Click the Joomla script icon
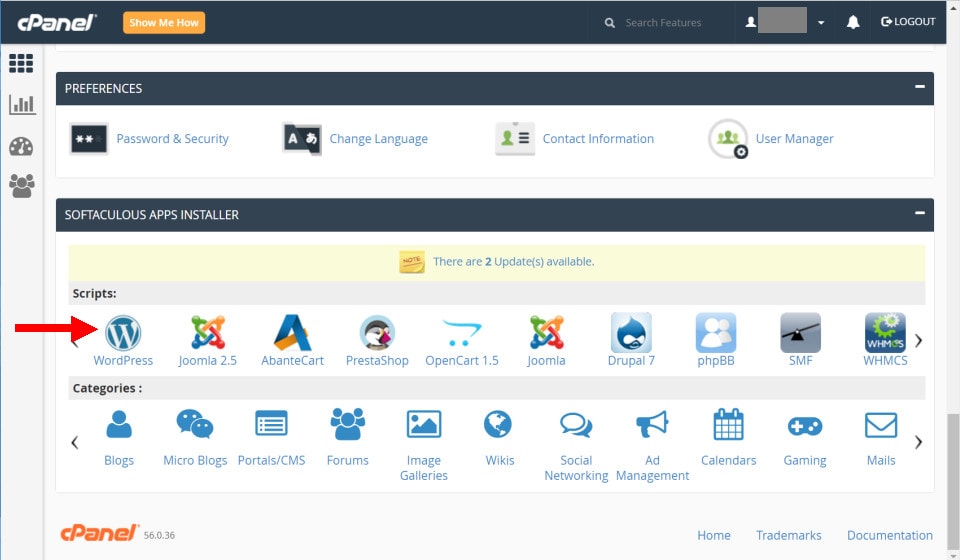This screenshot has width=960, height=560. pos(546,333)
